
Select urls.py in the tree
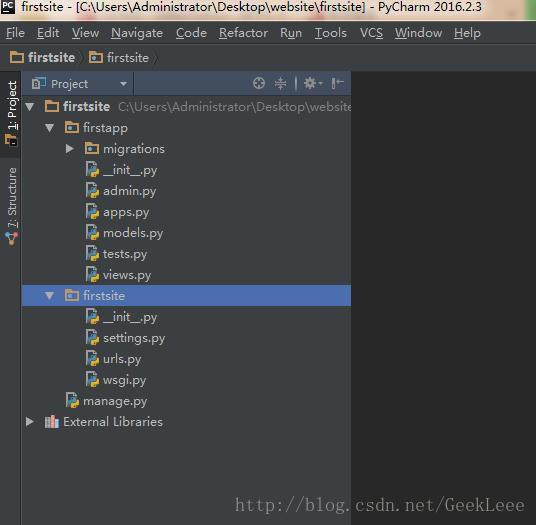pyautogui.click(x=186, y=359)
